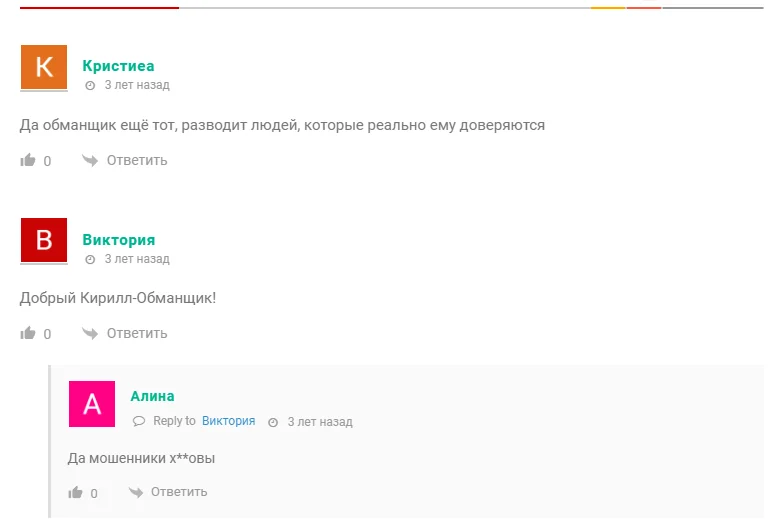
Task: Click clock icon beside Кристиеа's timestamp
Action: [x=90, y=86]
